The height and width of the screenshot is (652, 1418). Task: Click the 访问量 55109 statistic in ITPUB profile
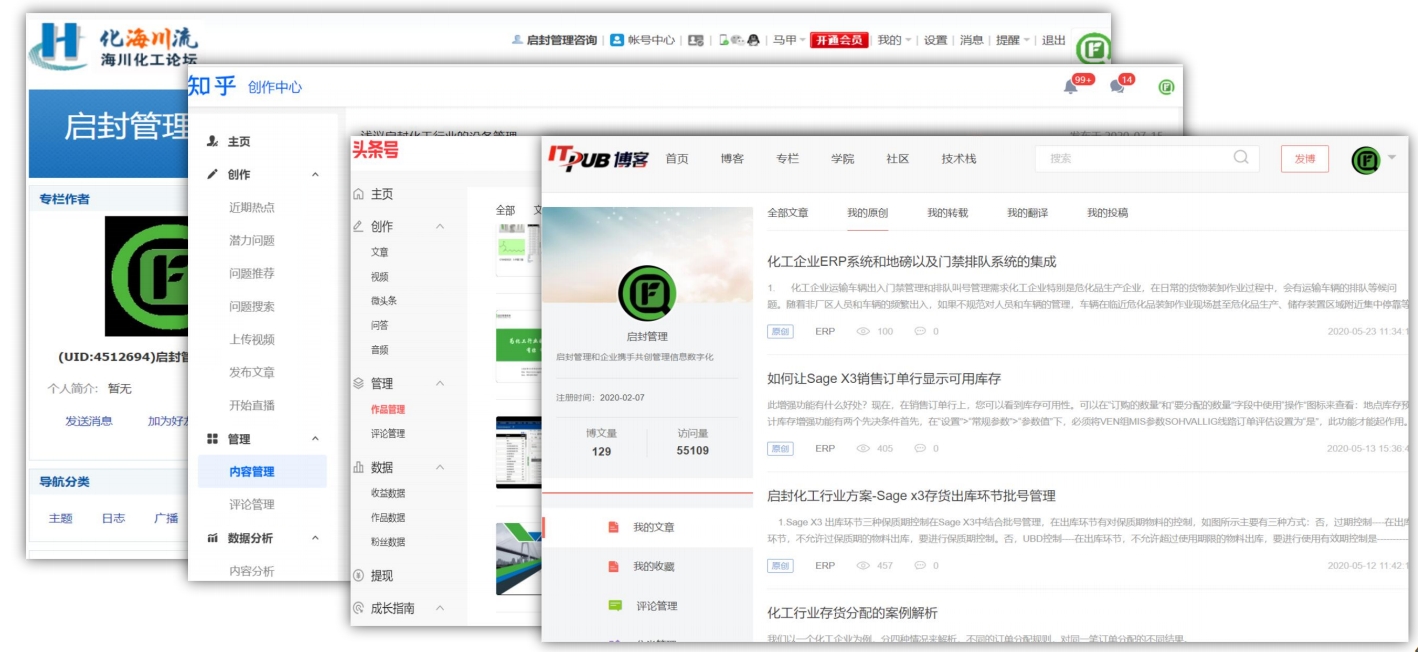coord(692,442)
